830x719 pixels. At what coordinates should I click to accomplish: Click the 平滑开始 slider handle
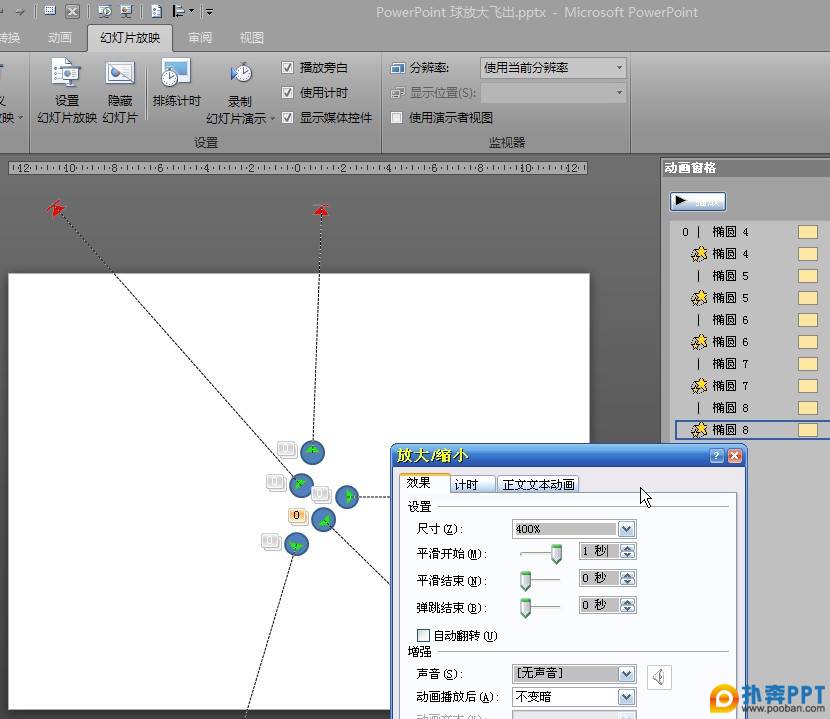[556, 553]
